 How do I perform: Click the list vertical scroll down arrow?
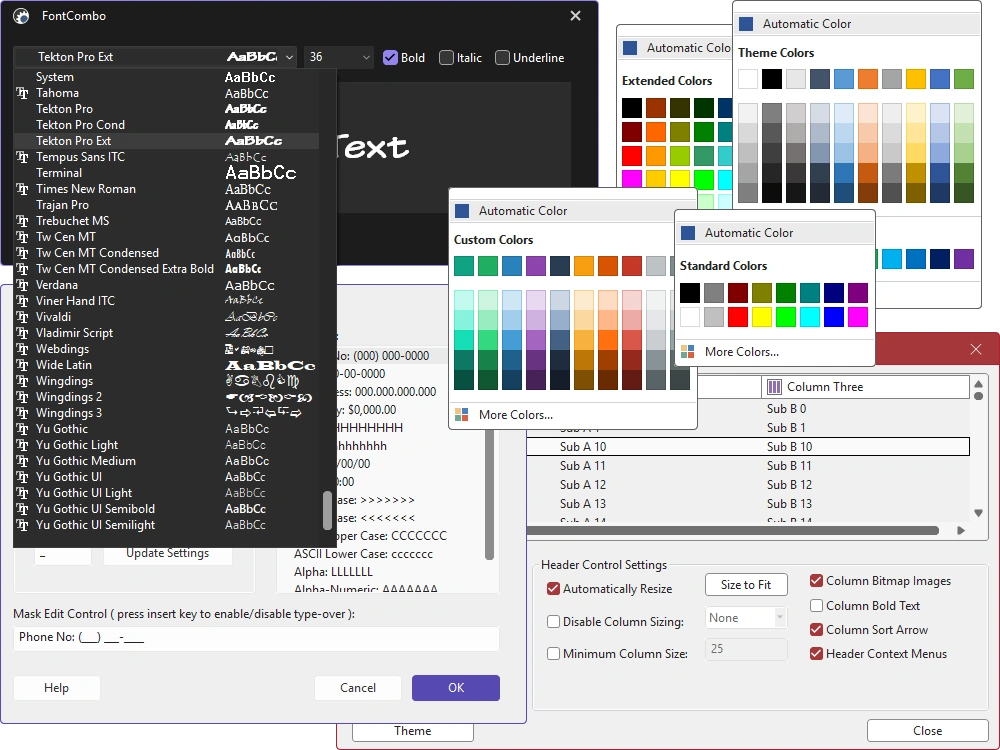[979, 513]
